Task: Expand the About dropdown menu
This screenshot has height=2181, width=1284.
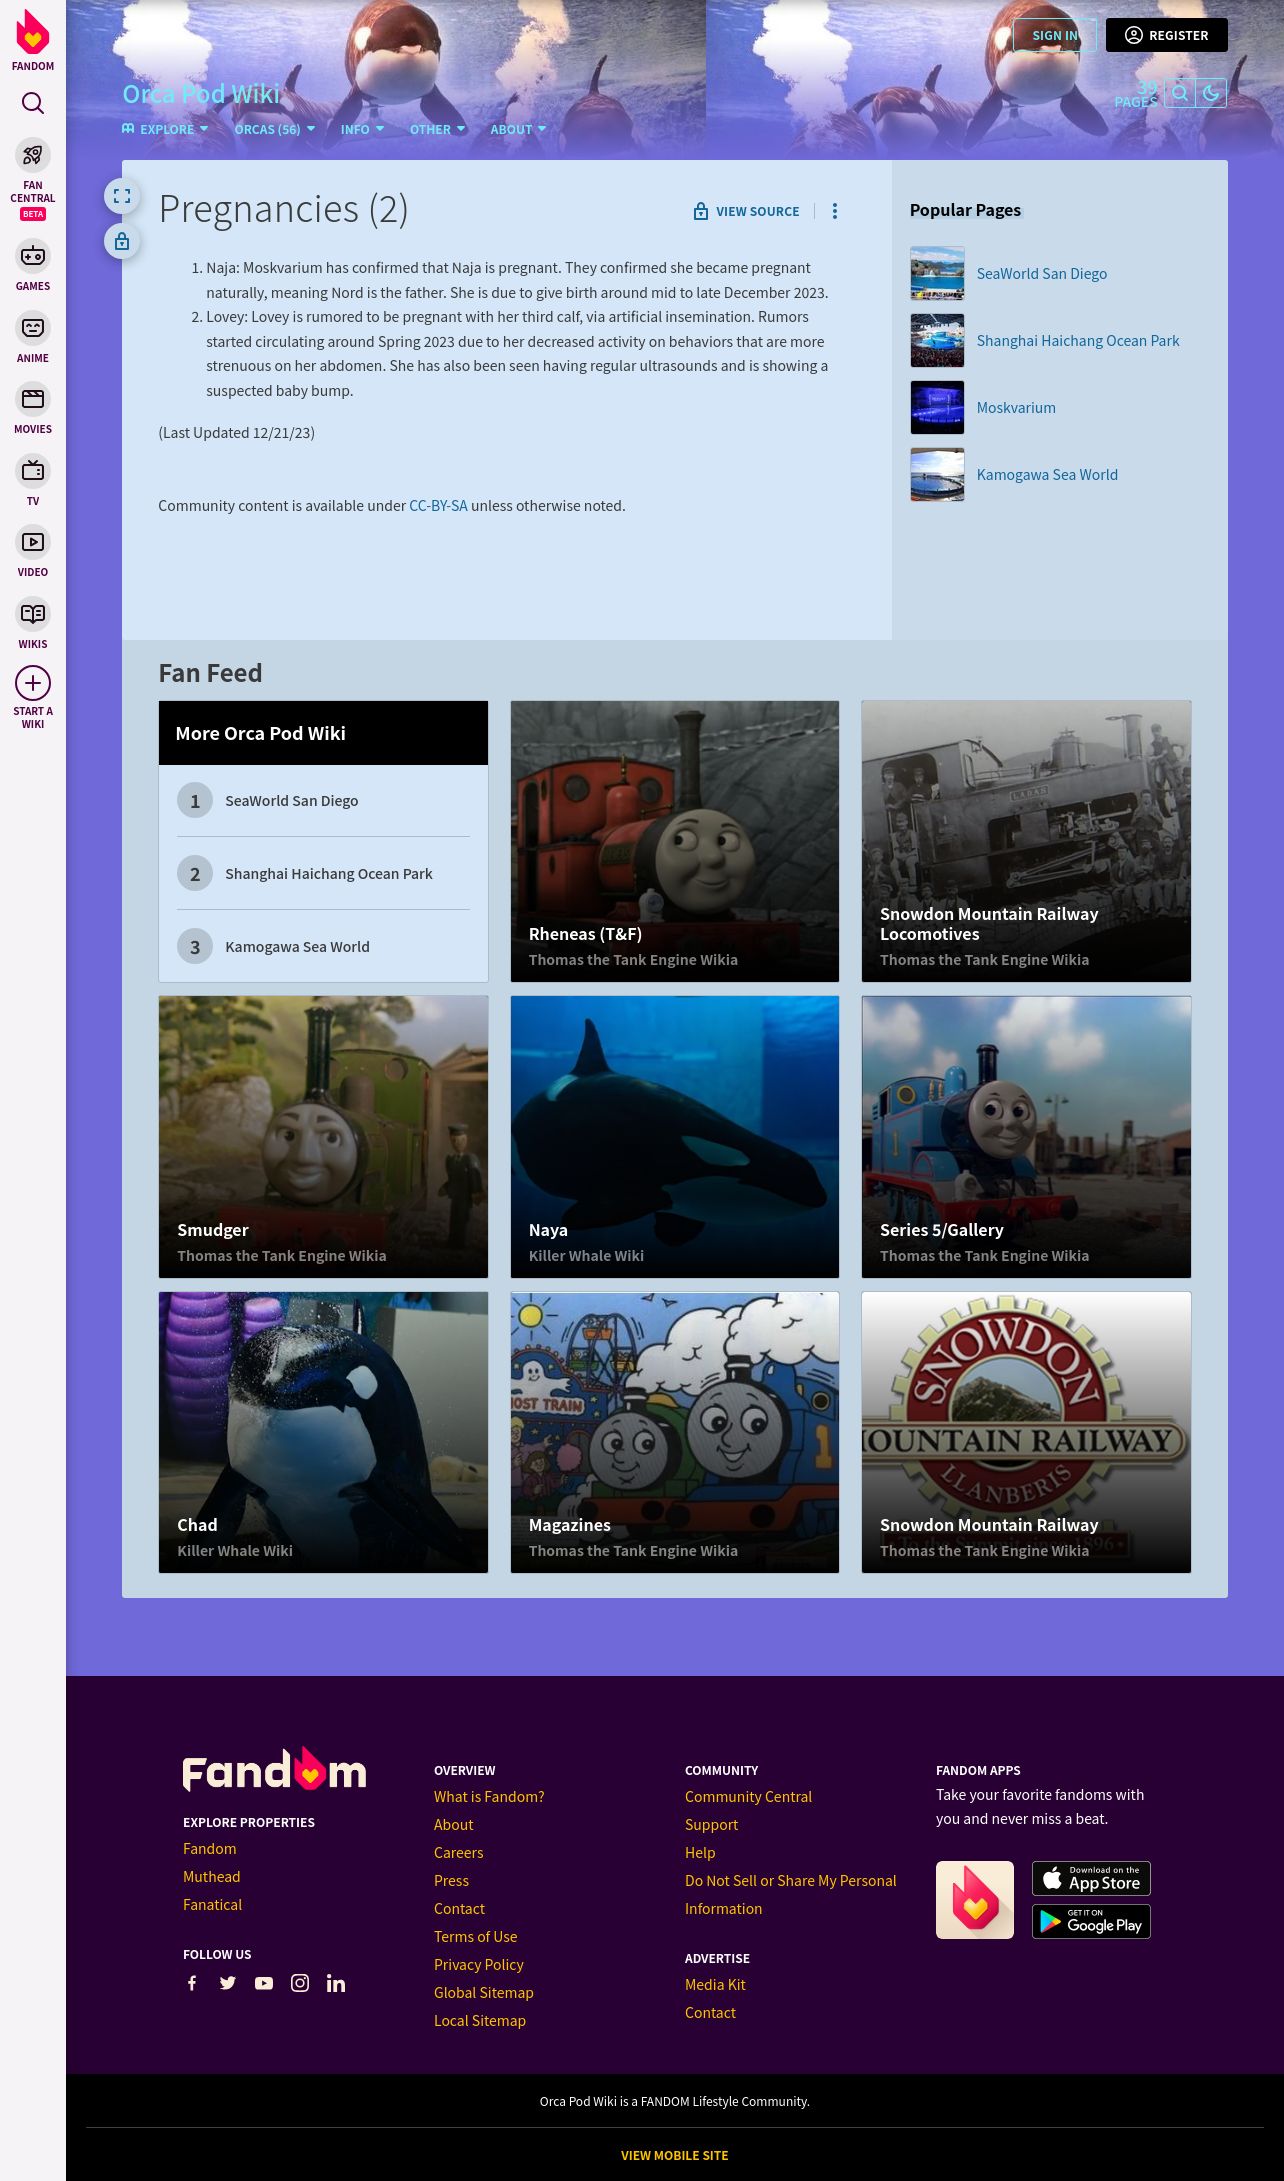Action: [518, 129]
